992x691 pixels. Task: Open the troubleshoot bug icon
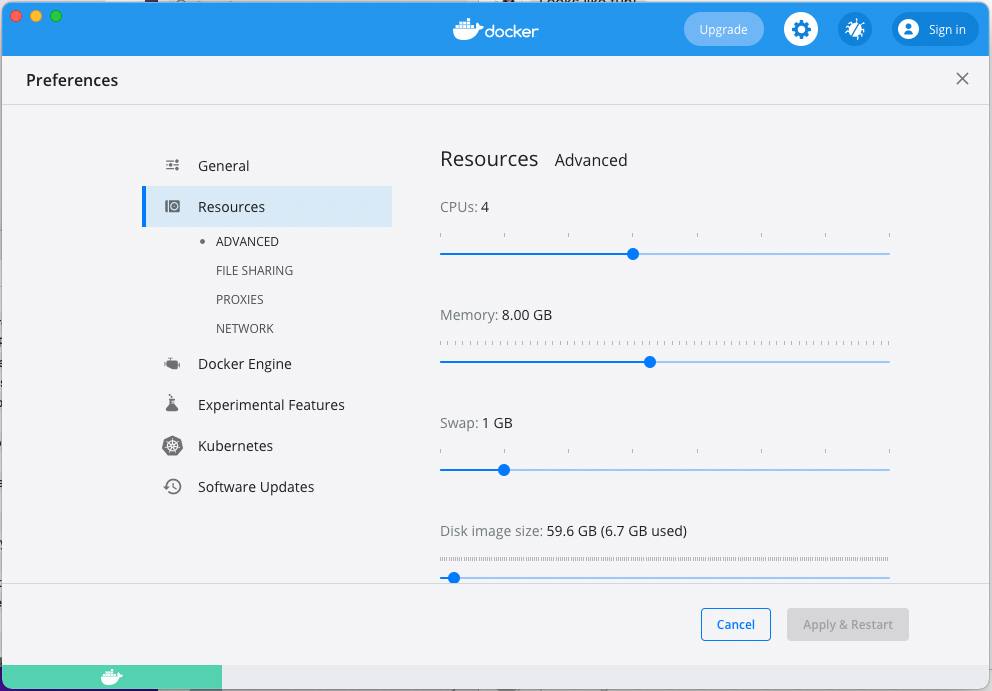(854, 30)
